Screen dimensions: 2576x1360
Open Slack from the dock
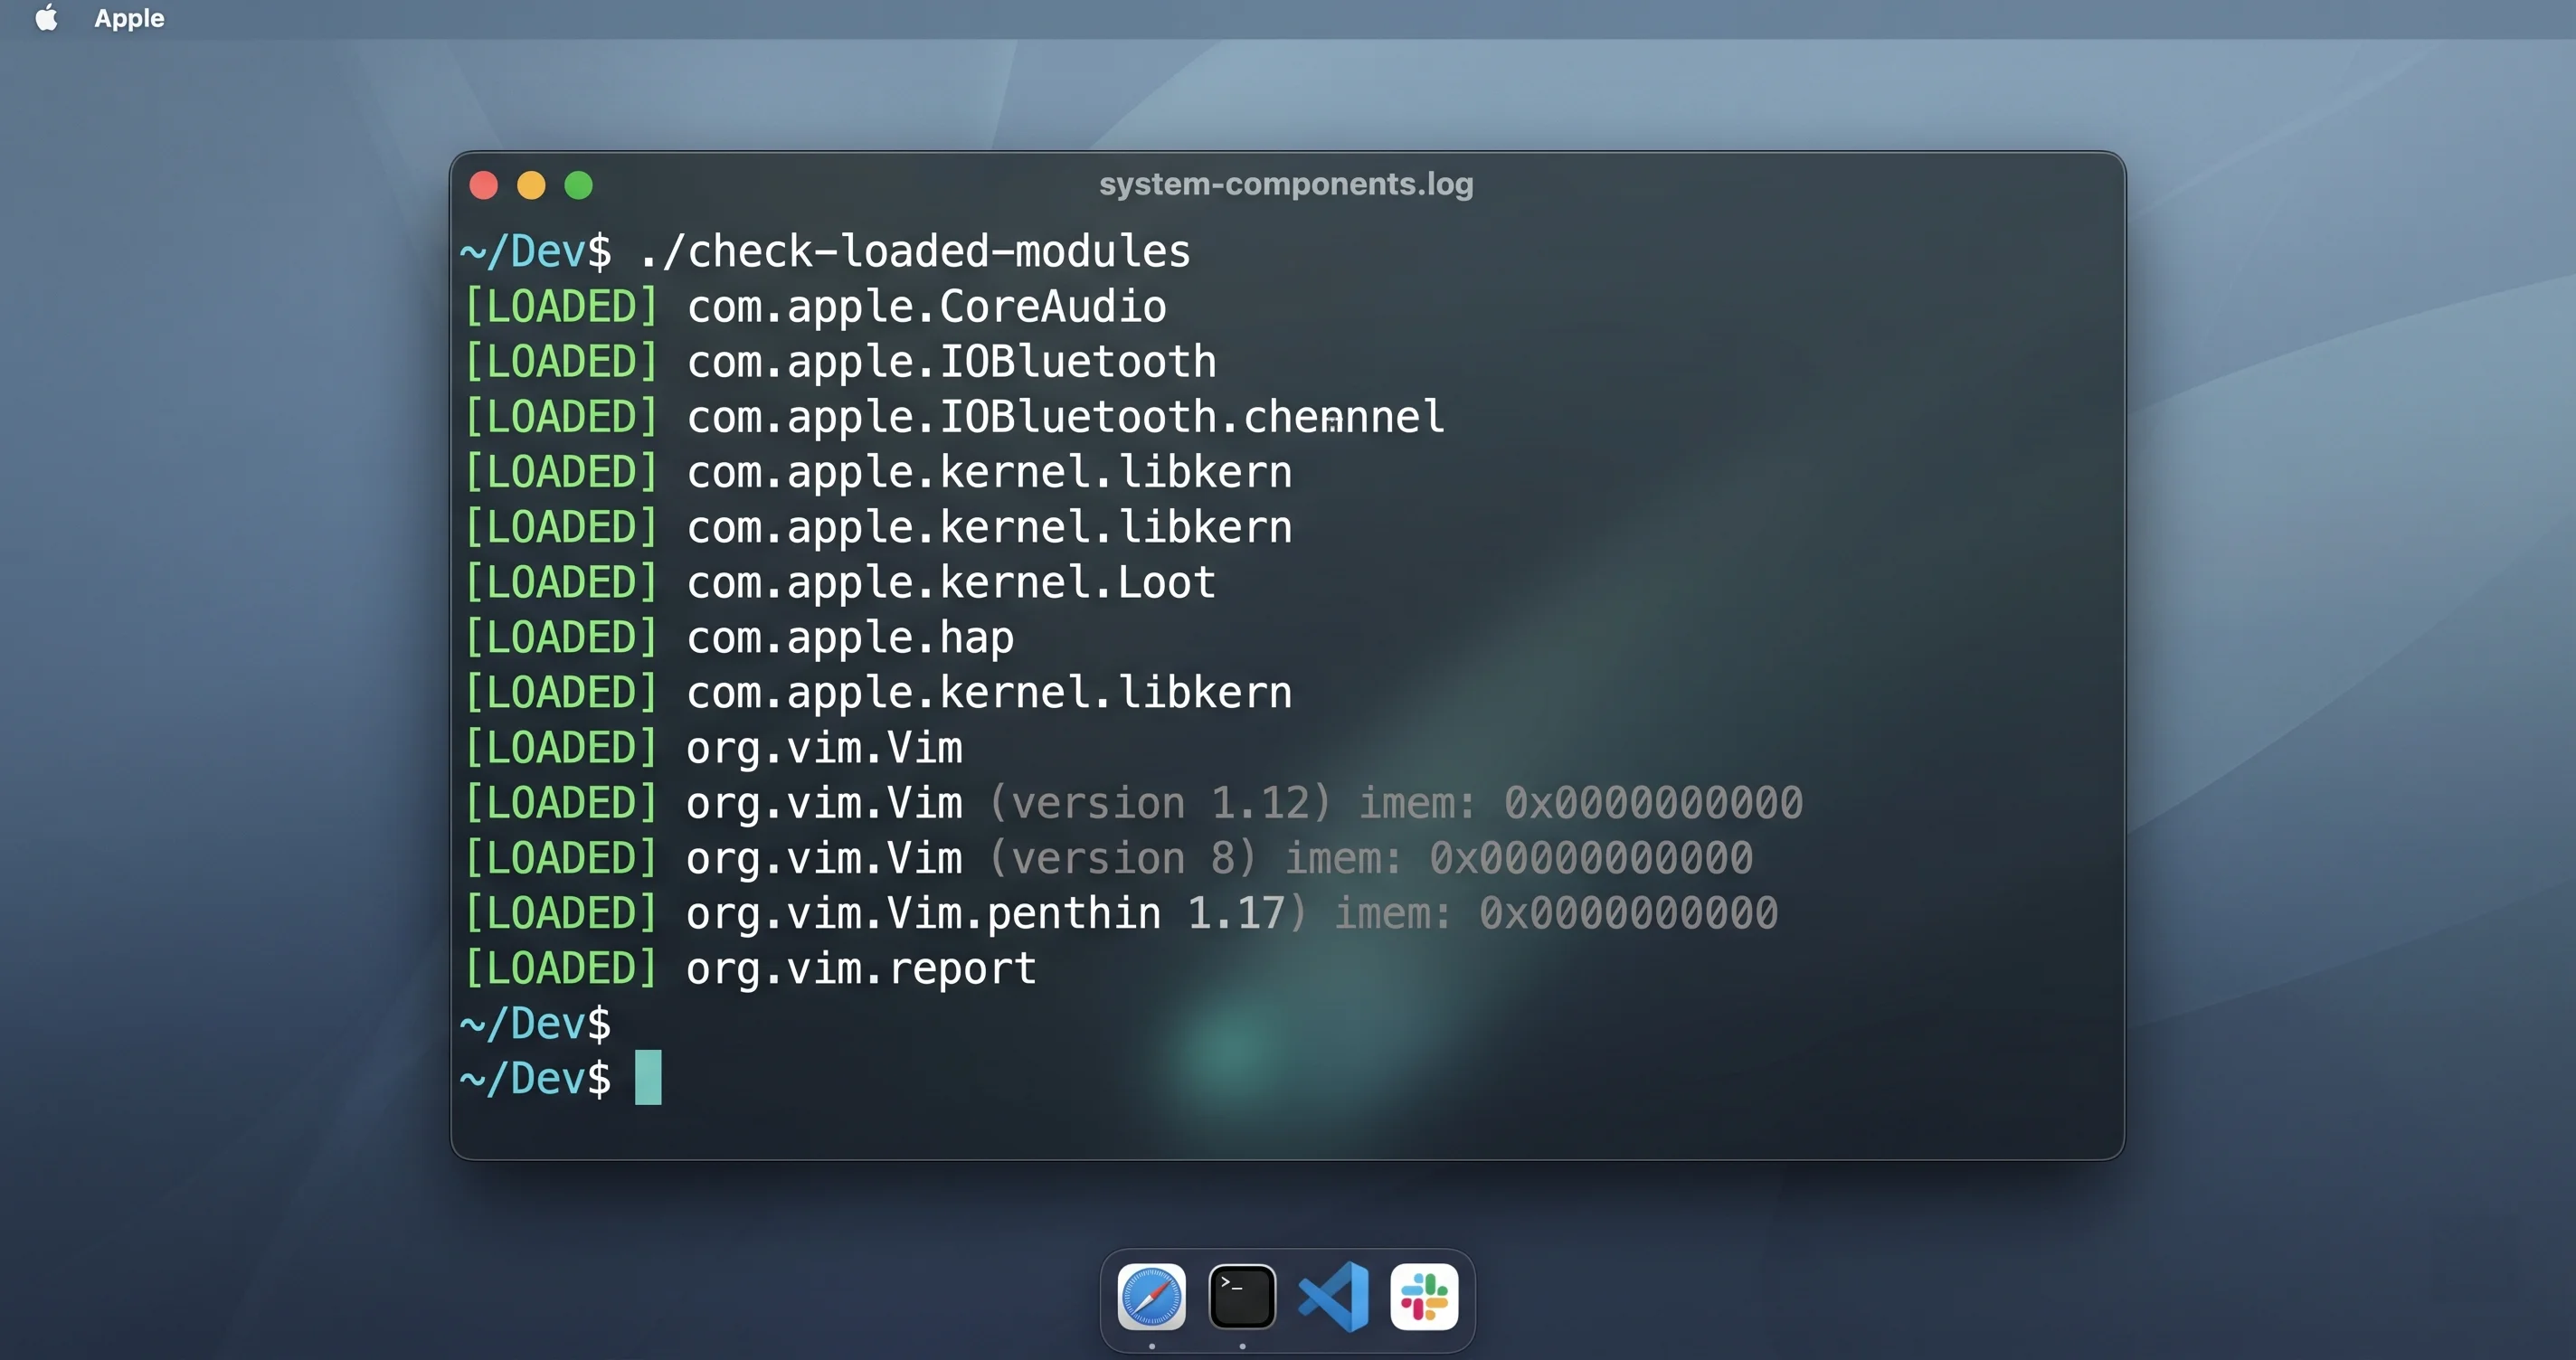pyautogui.click(x=1424, y=1297)
